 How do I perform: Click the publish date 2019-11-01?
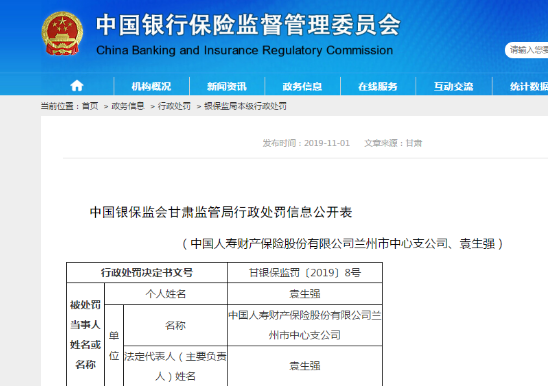pyautogui.click(x=327, y=143)
